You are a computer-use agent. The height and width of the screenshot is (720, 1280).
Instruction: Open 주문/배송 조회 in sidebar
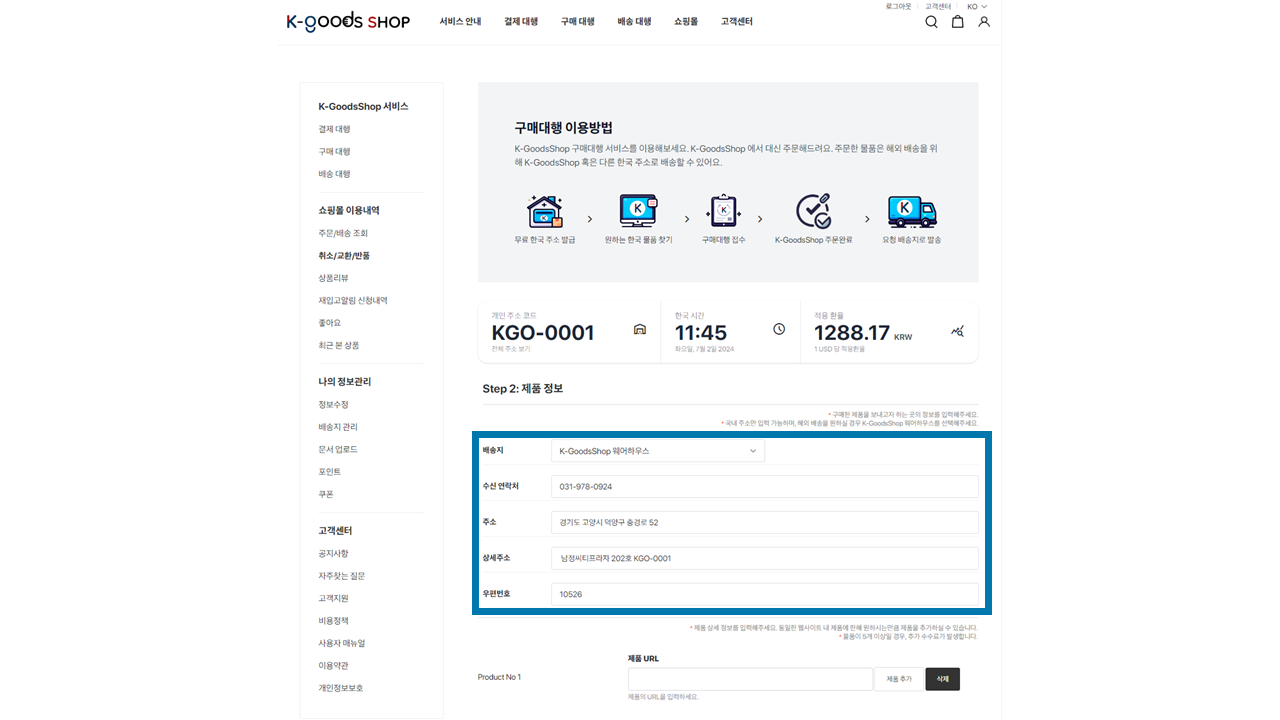pos(343,233)
